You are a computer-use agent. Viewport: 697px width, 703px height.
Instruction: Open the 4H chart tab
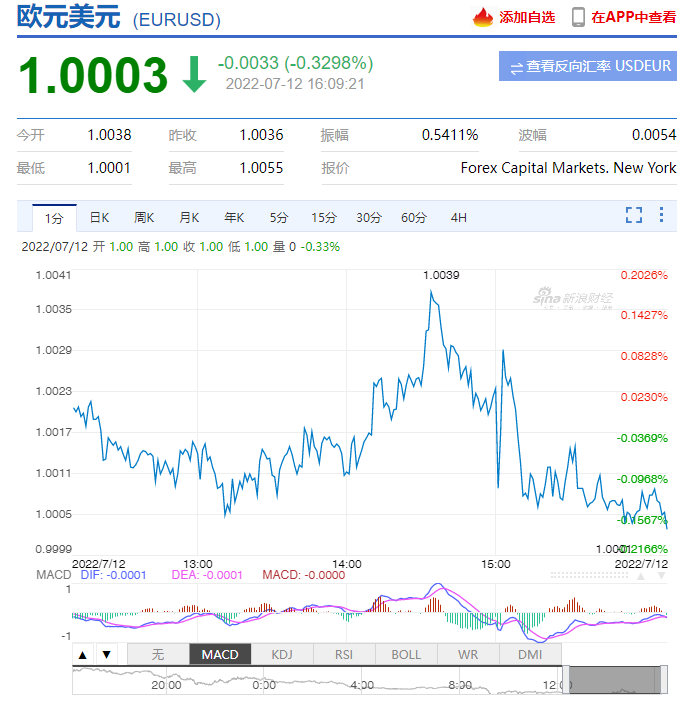pos(458,217)
